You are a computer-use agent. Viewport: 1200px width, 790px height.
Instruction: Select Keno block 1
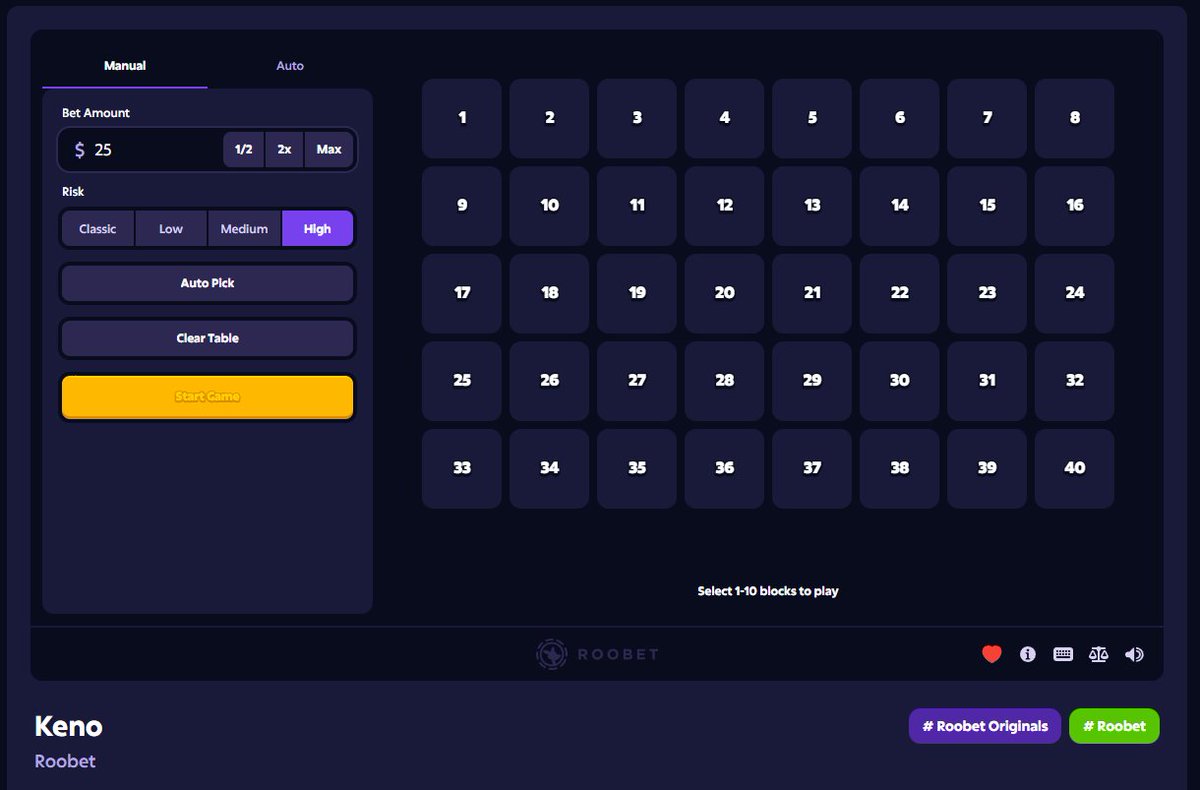click(x=462, y=118)
